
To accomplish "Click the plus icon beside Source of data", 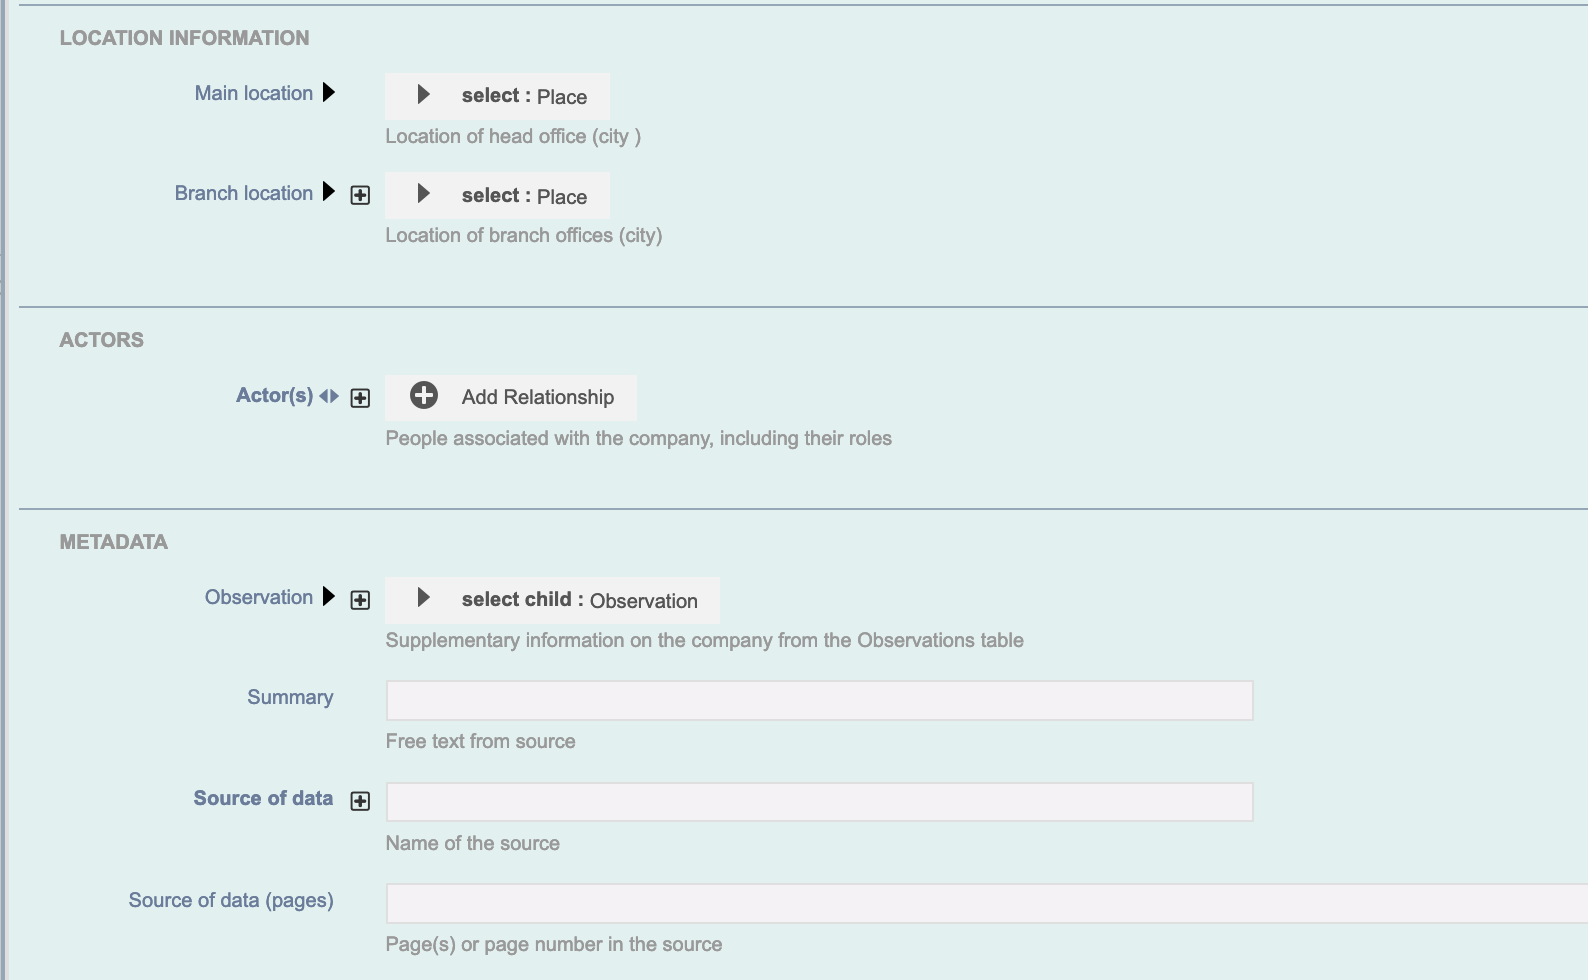I will click(x=360, y=801).
